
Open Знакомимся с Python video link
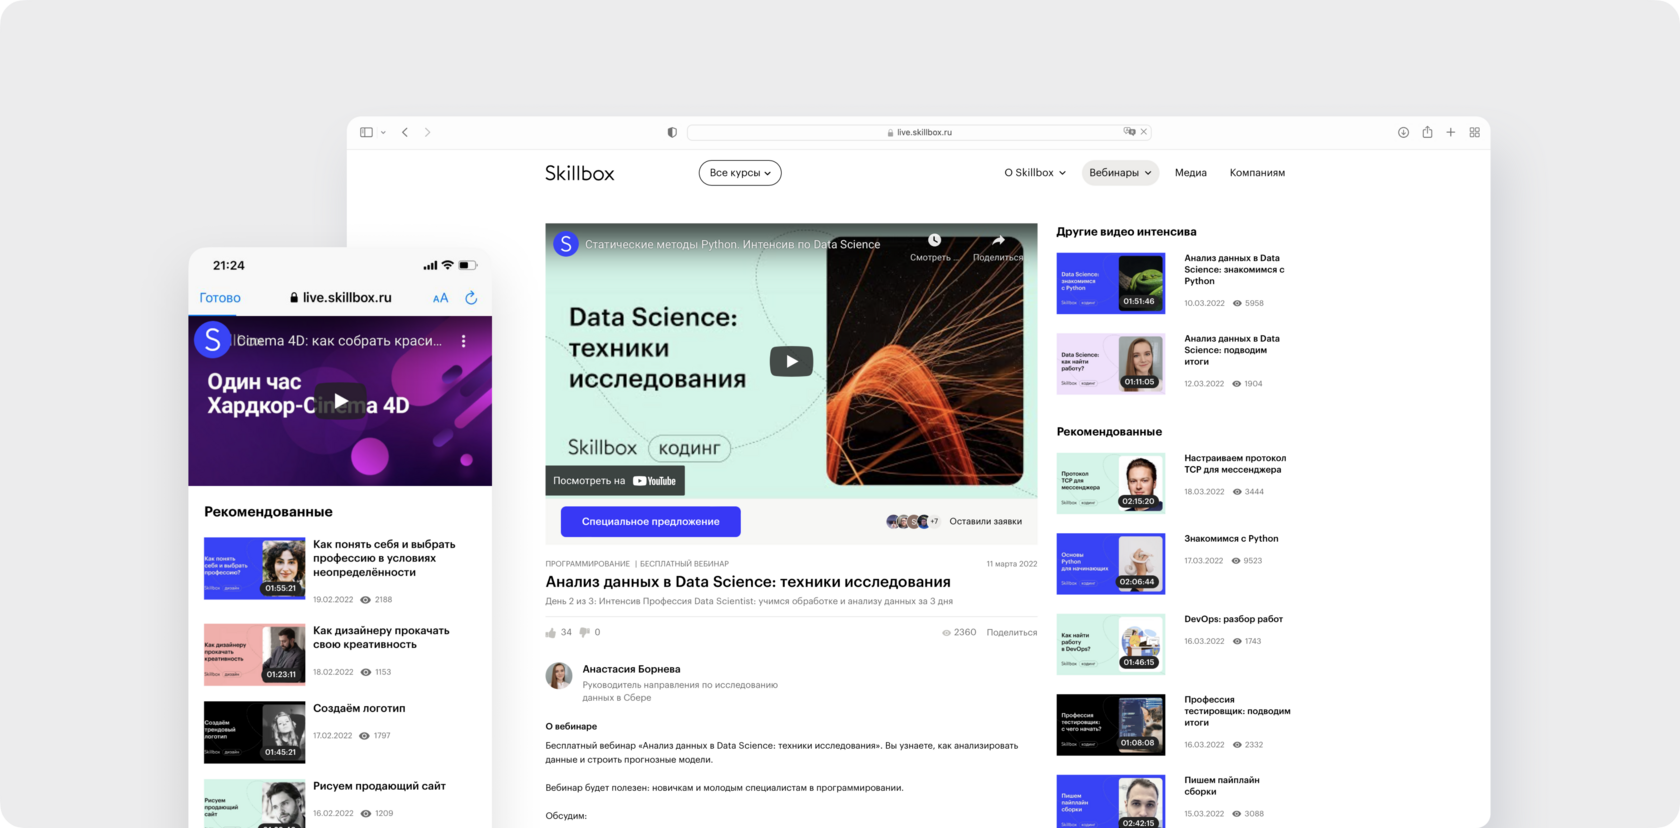point(1231,539)
